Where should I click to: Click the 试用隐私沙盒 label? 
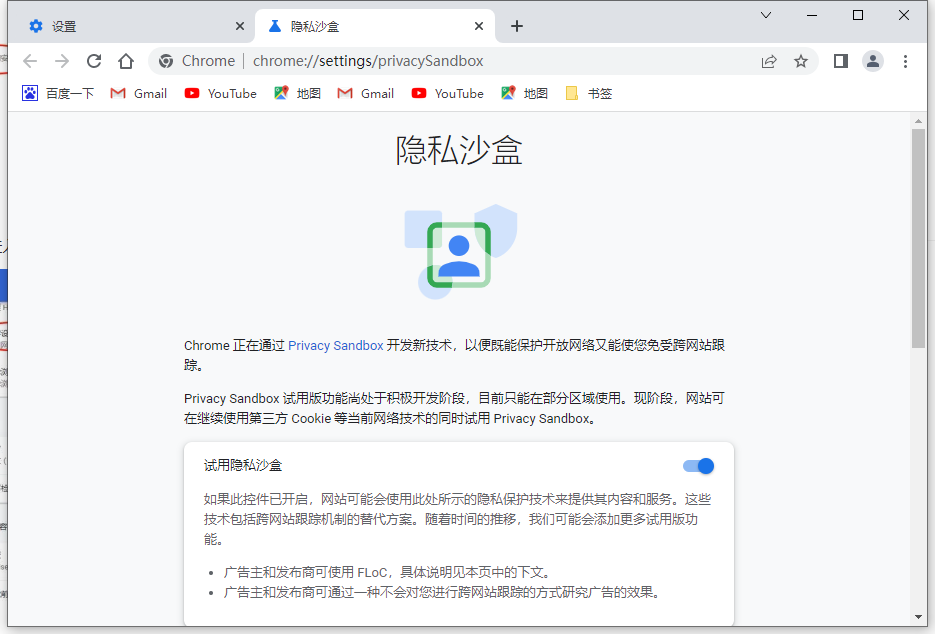pyautogui.click(x=243, y=465)
